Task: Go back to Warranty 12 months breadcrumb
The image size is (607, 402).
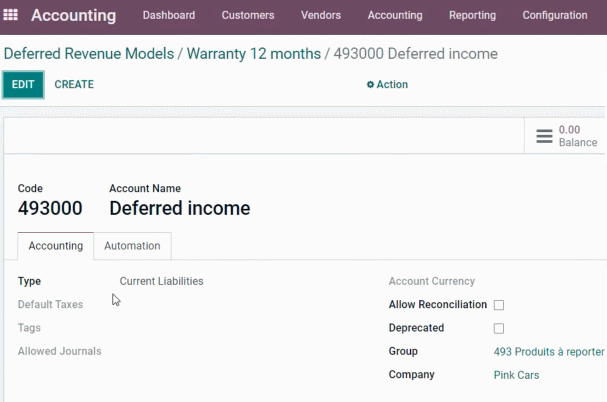Action: pos(254,54)
